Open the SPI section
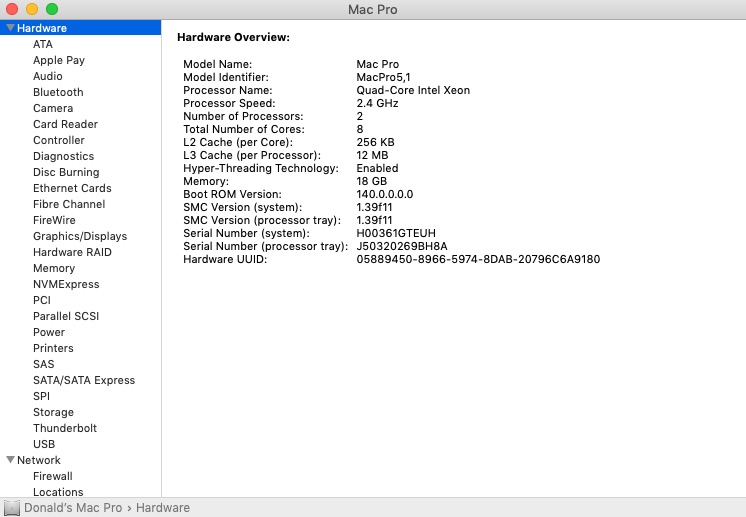 coord(41,396)
